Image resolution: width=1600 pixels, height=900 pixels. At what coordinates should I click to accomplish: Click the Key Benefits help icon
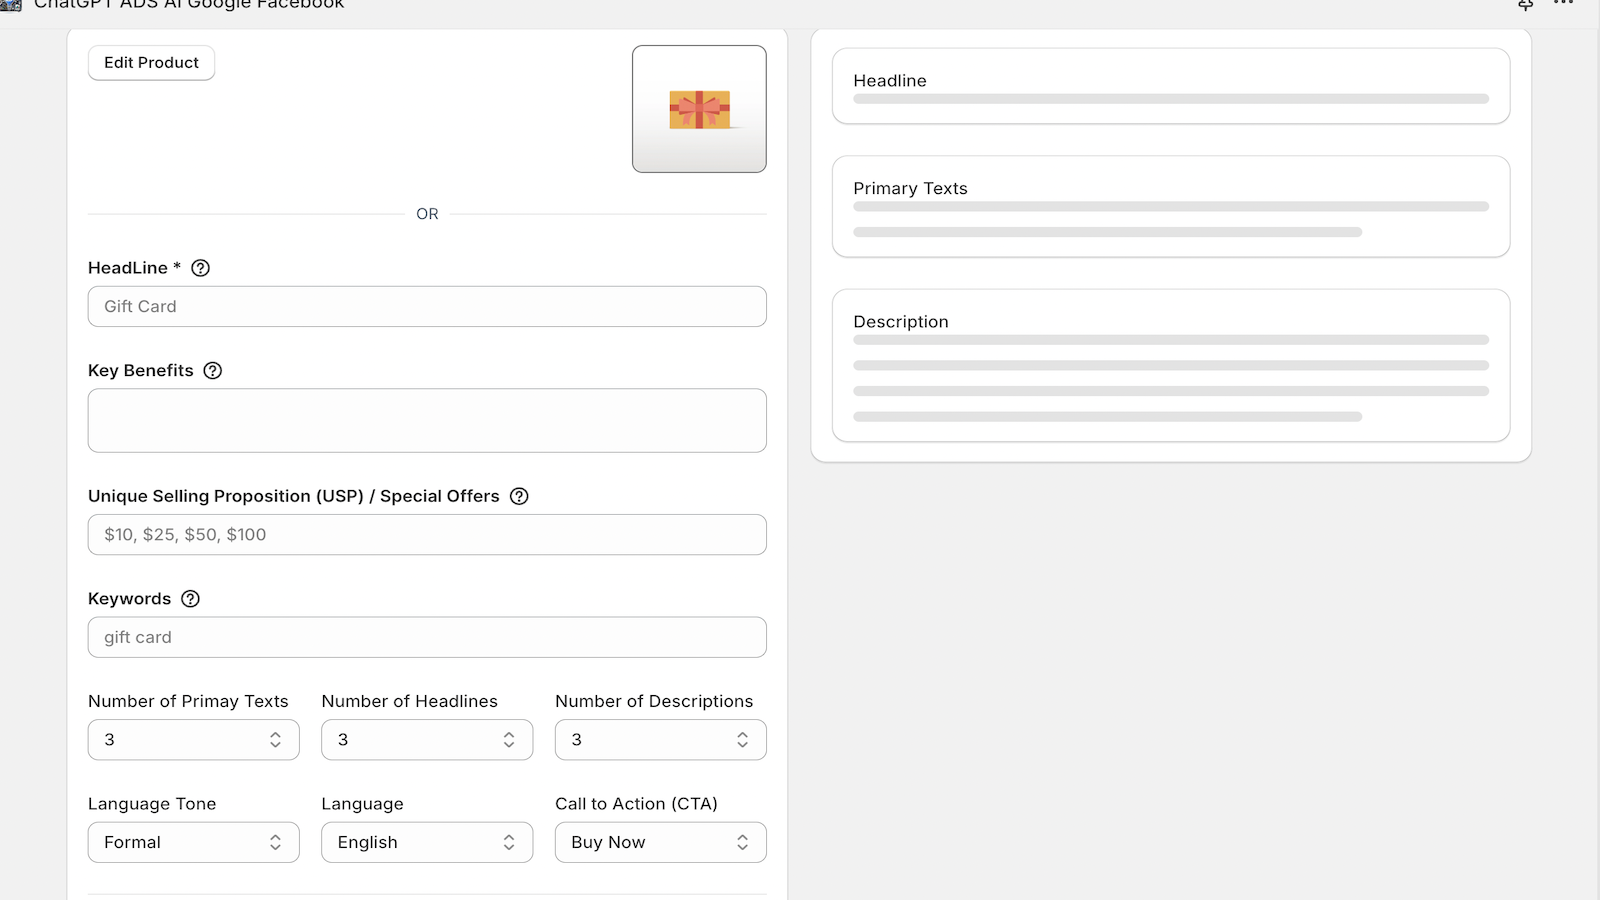(x=212, y=370)
